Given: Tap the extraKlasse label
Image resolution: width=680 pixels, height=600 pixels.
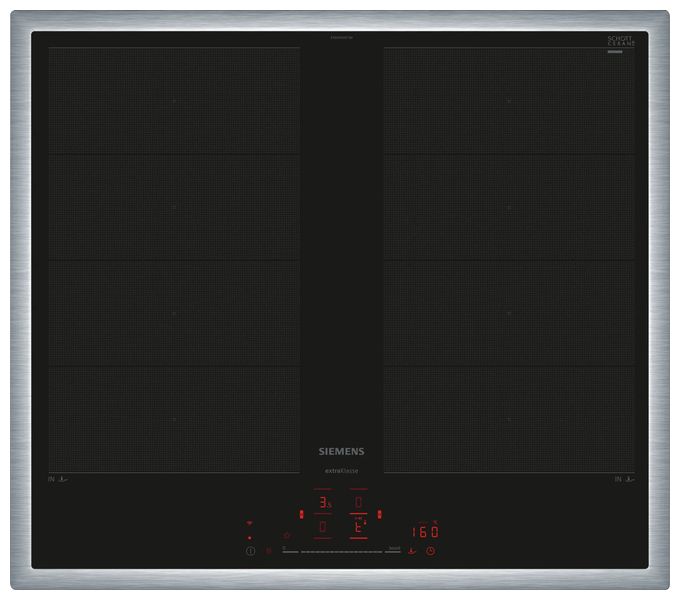Looking at the screenshot, I should click(x=341, y=470).
